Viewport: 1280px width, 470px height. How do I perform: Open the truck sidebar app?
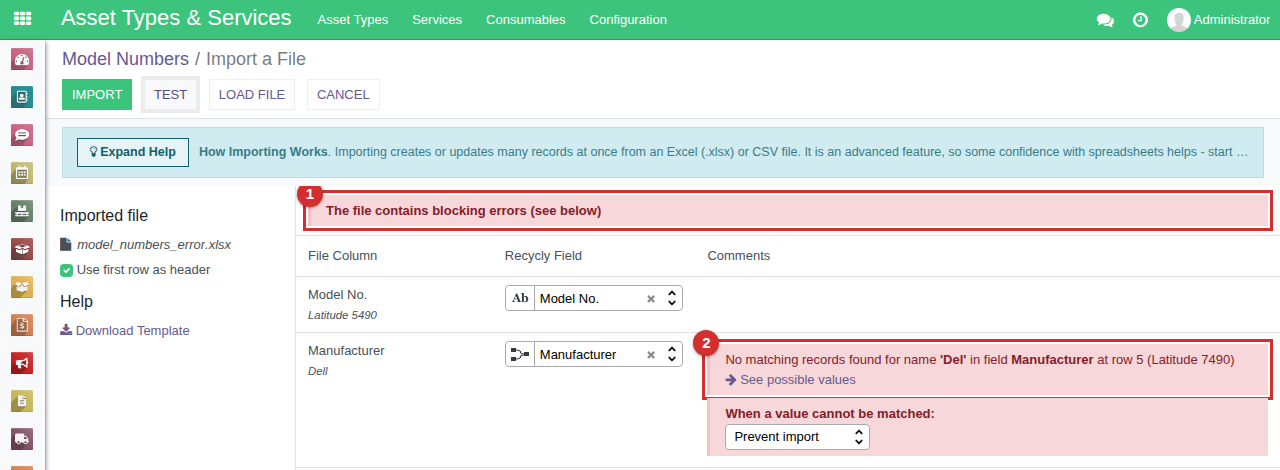pyautogui.click(x=22, y=439)
